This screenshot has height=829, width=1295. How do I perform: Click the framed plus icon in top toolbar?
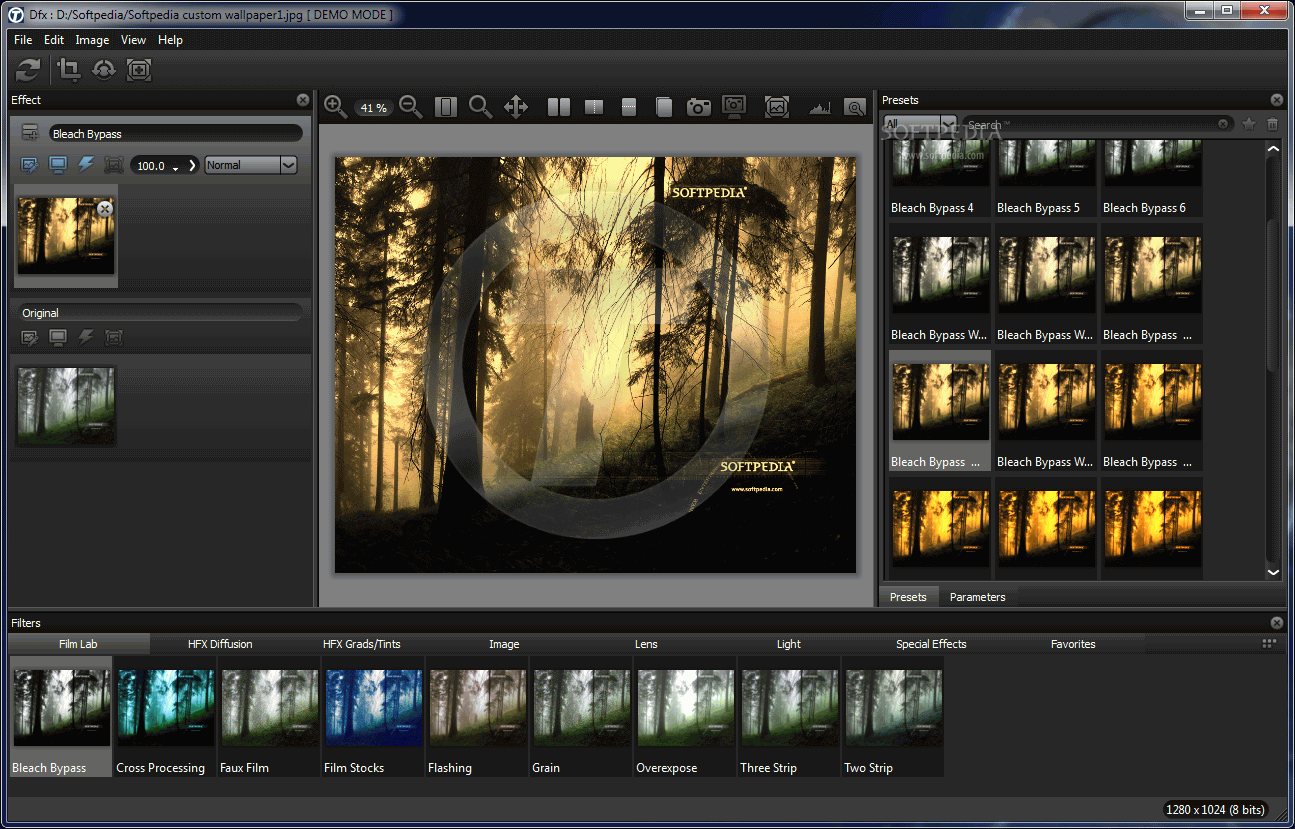tap(139, 69)
